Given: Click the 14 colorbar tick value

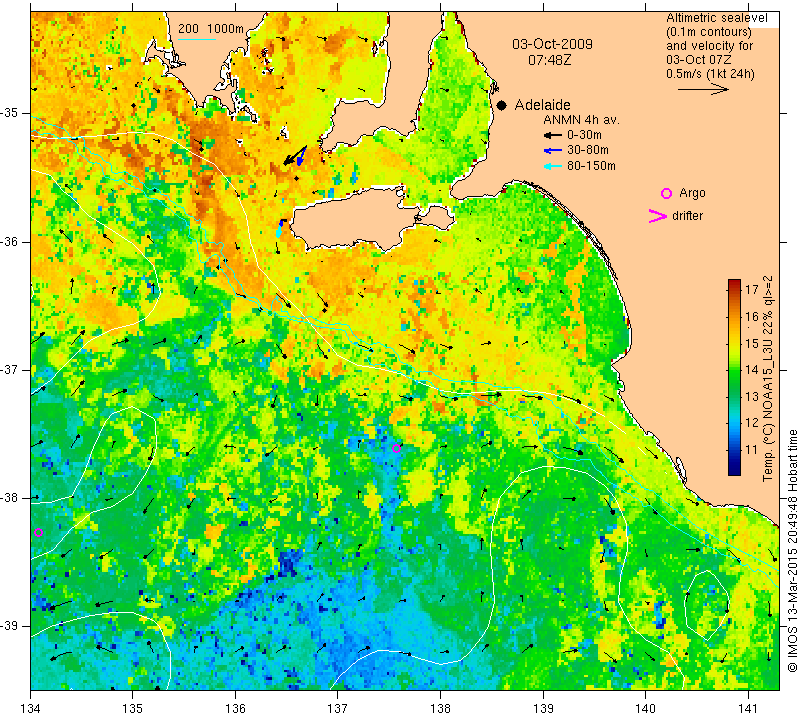Looking at the screenshot, I should [752, 369].
